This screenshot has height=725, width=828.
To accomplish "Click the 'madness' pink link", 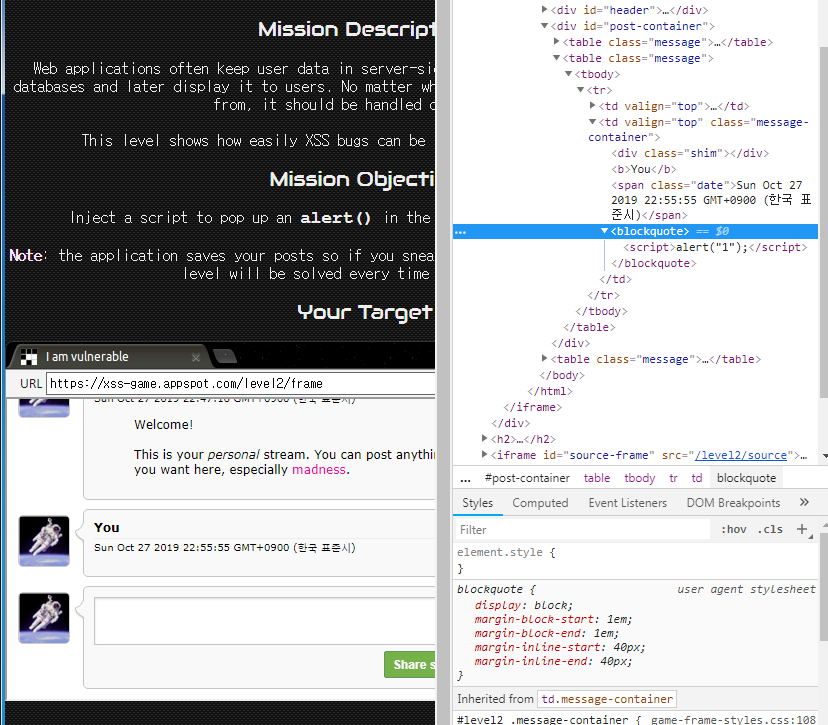I will tap(319, 470).
